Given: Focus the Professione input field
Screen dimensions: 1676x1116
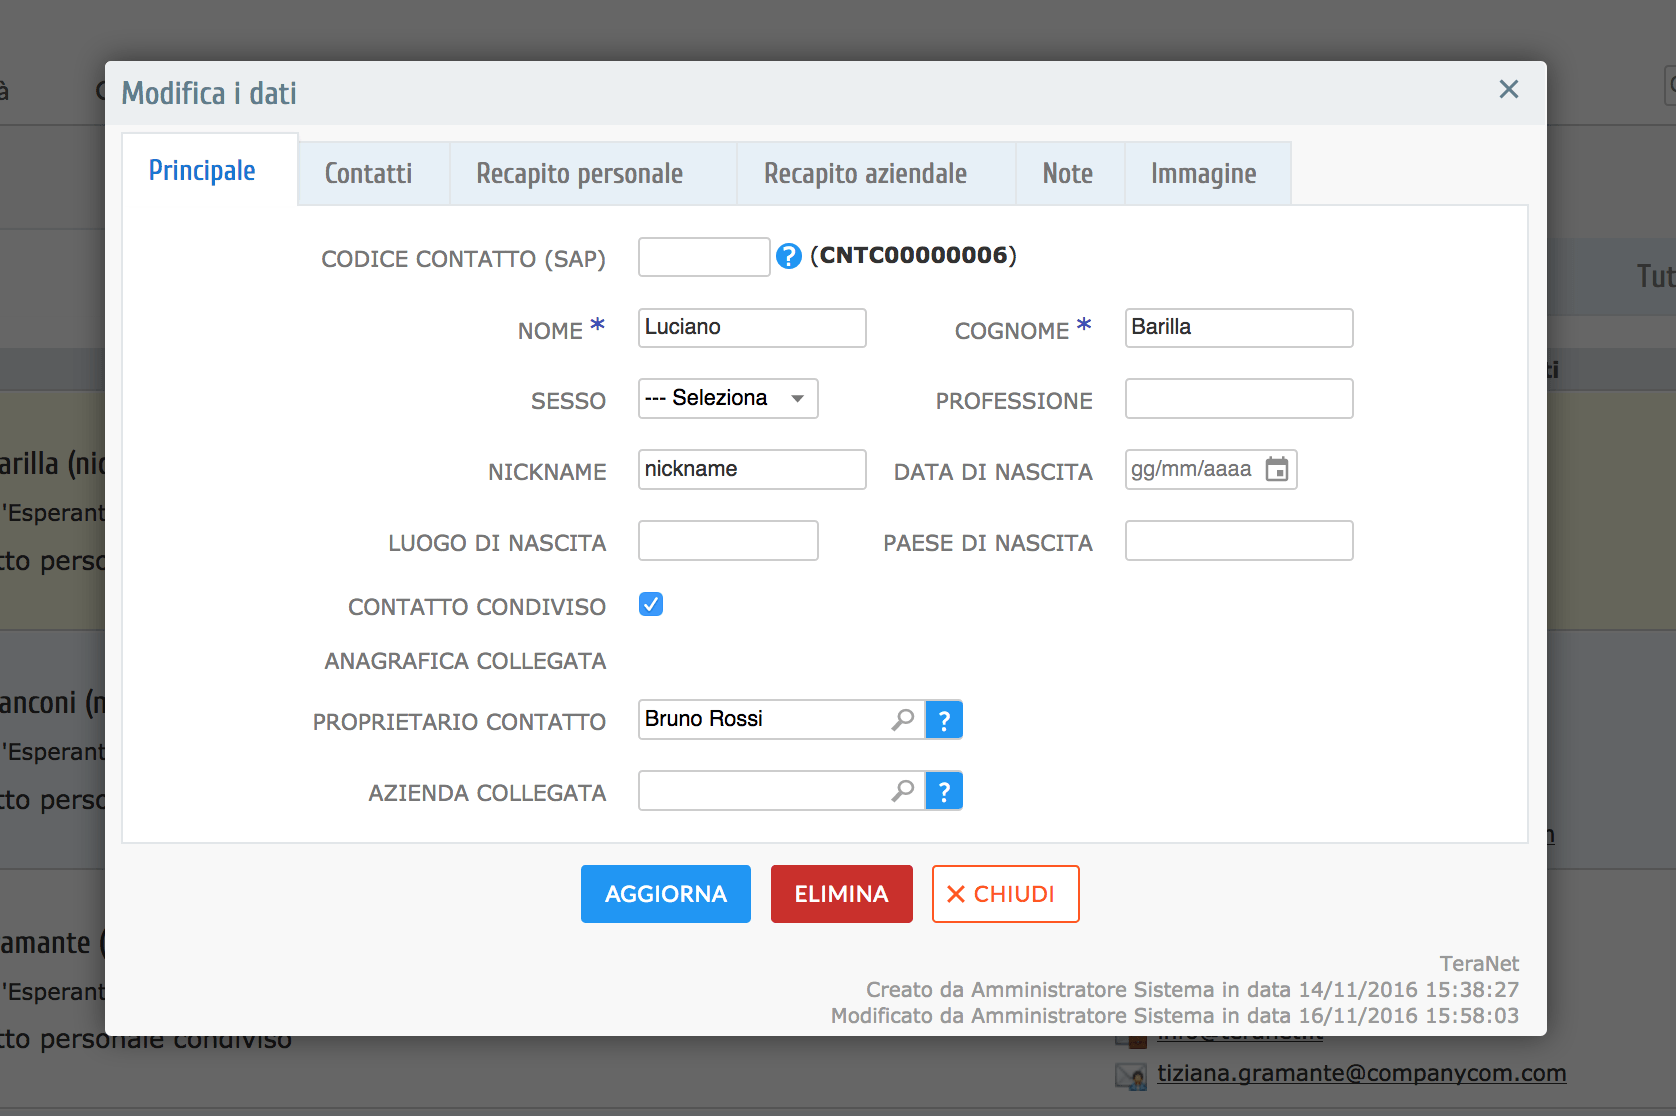Looking at the screenshot, I should click(x=1239, y=398).
